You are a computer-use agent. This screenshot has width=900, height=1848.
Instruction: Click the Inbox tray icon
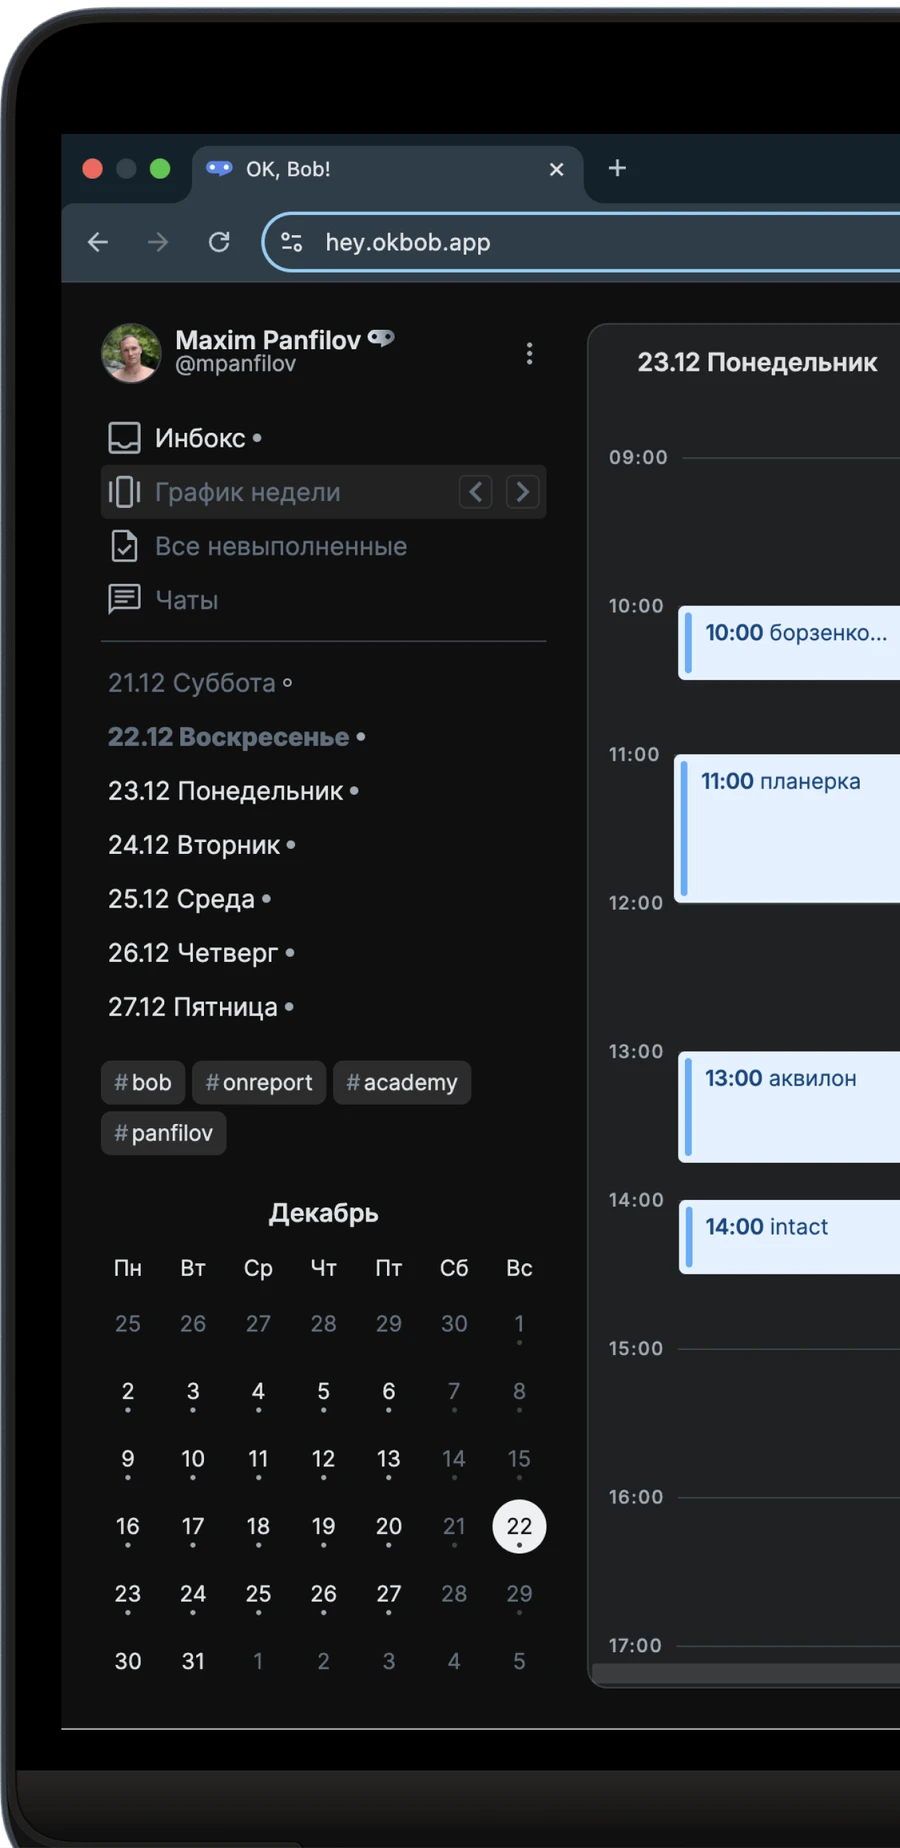click(x=124, y=438)
